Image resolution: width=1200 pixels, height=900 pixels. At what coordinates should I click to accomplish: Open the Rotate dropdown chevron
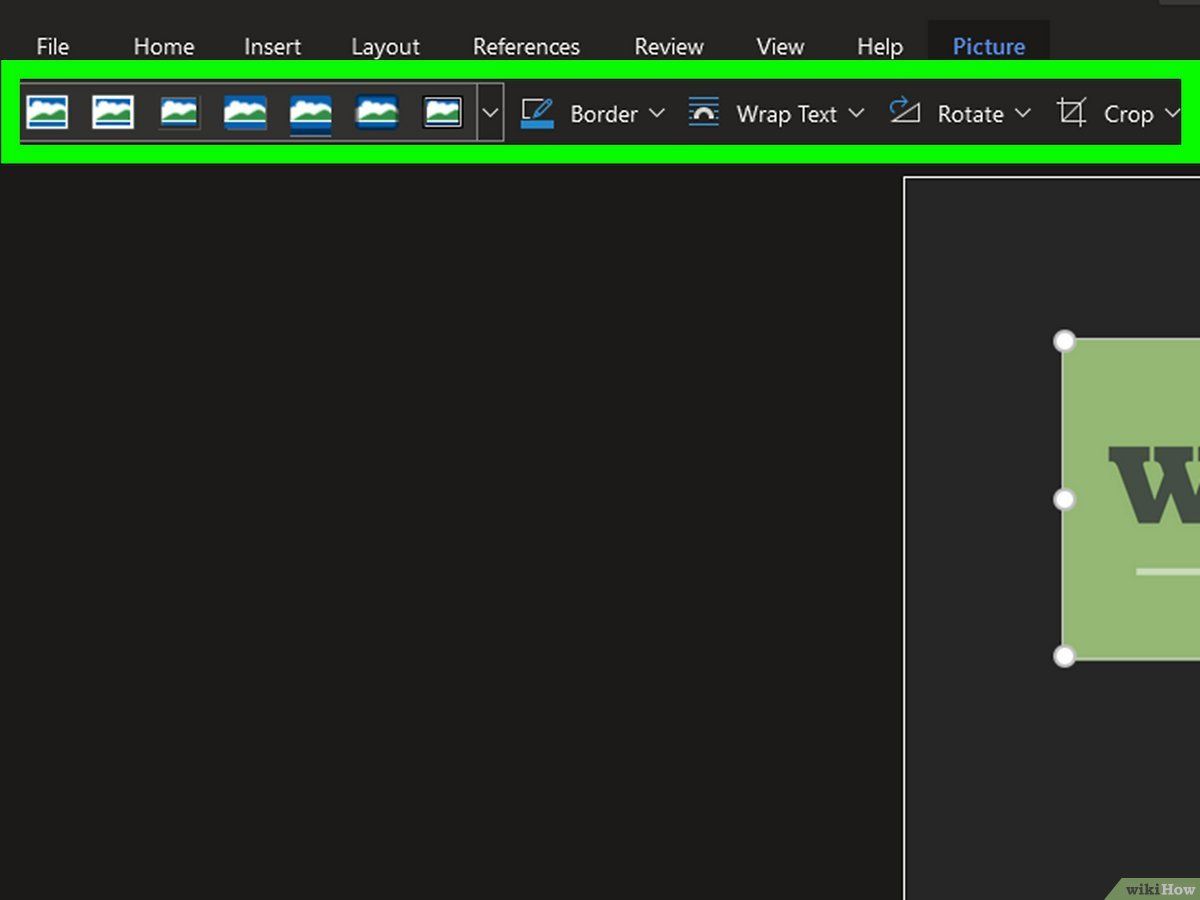pyautogui.click(x=1022, y=113)
